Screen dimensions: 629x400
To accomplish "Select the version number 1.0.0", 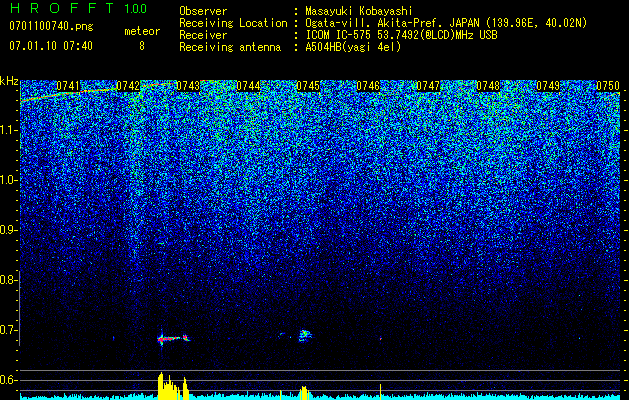I will [x=136, y=8].
